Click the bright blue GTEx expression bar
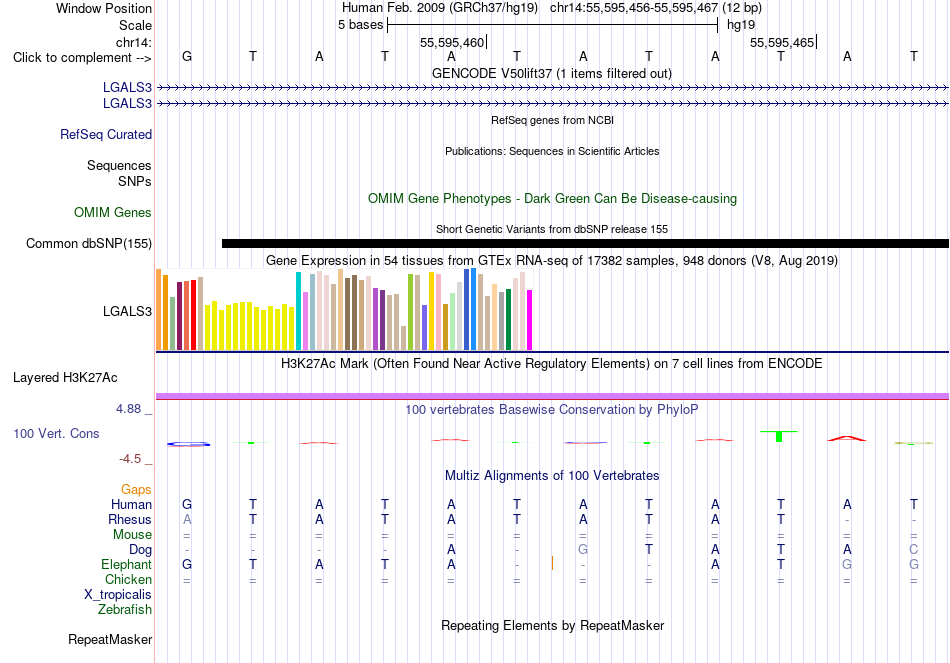Image resolution: width=950 pixels, height=663 pixels. click(473, 309)
